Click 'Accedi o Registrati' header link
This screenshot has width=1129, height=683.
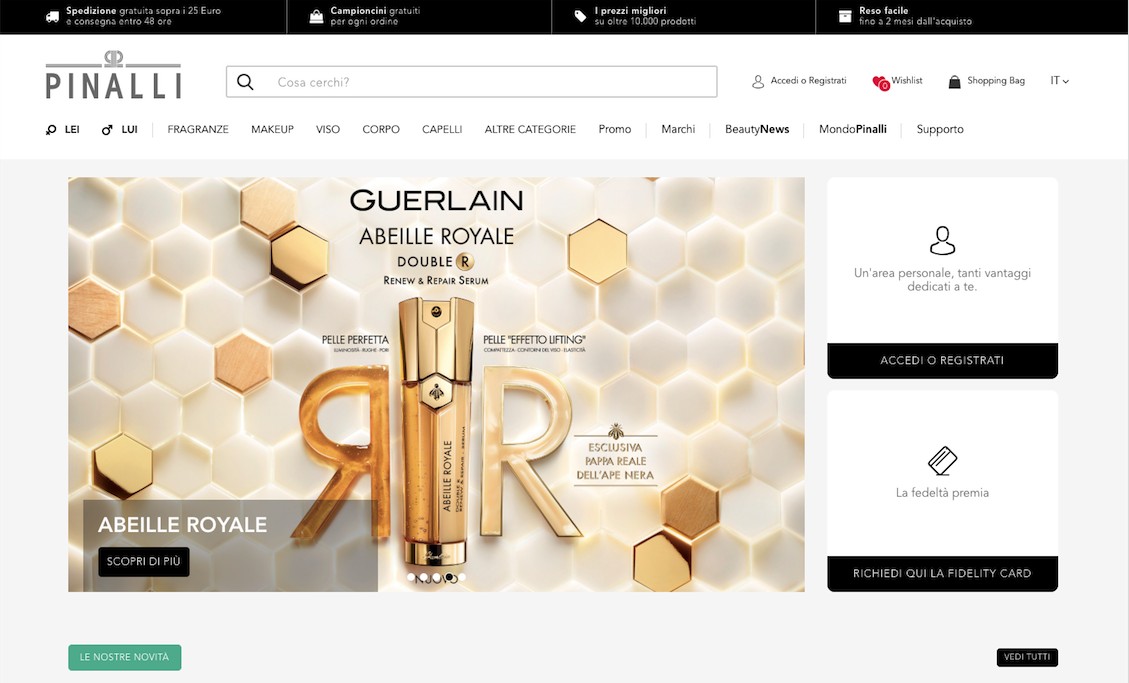coord(809,81)
